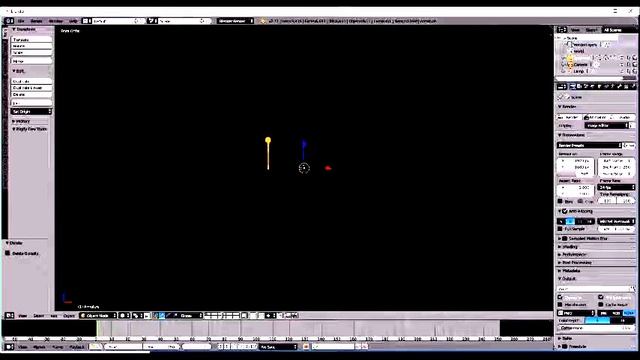
Task: Select the translate manipulator icon
Action: pyautogui.click(x=162, y=316)
